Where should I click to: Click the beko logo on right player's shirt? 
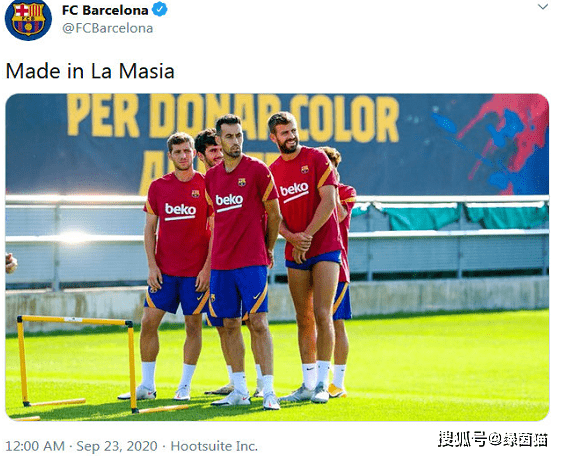coord(294,191)
